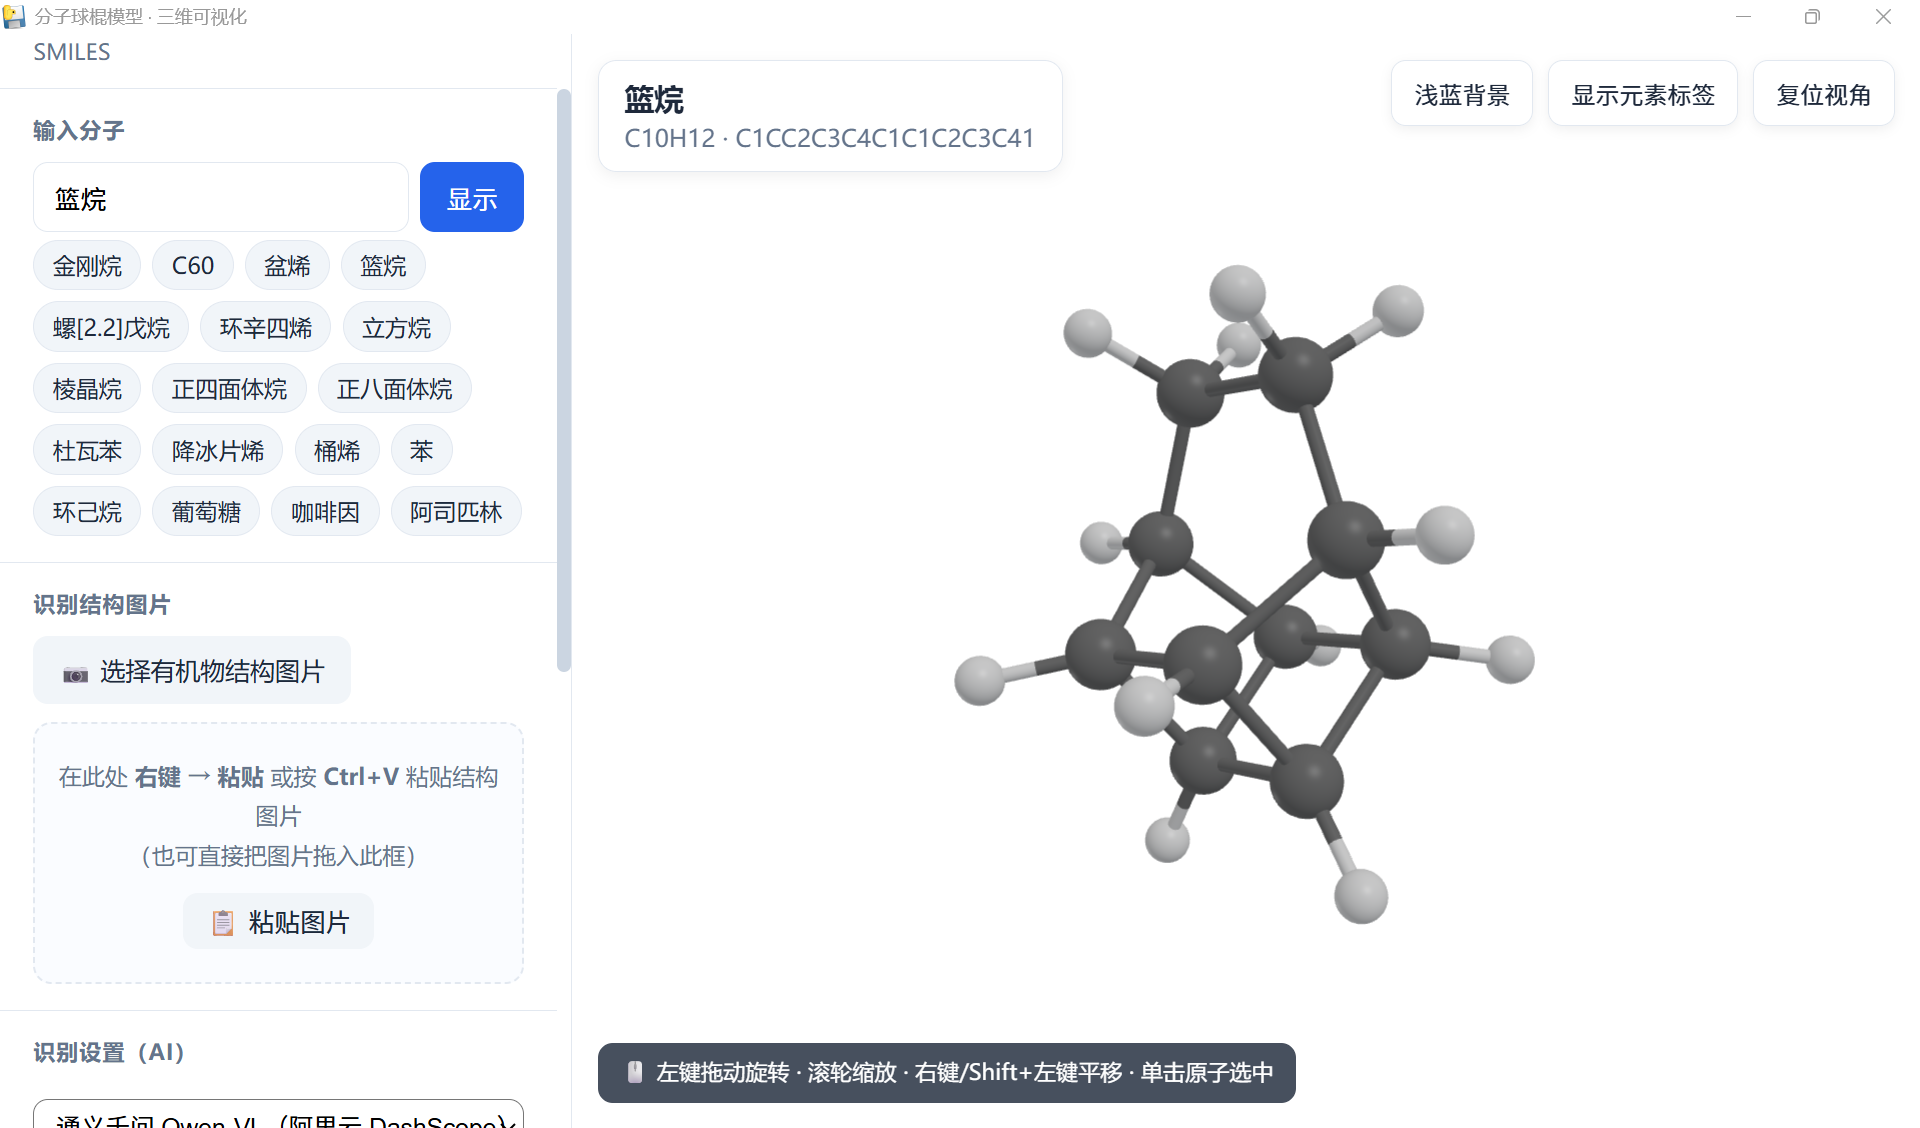The width and height of the screenshot is (1920, 1128).
Task: Minimize the window via title bar button
Action: (x=1743, y=16)
